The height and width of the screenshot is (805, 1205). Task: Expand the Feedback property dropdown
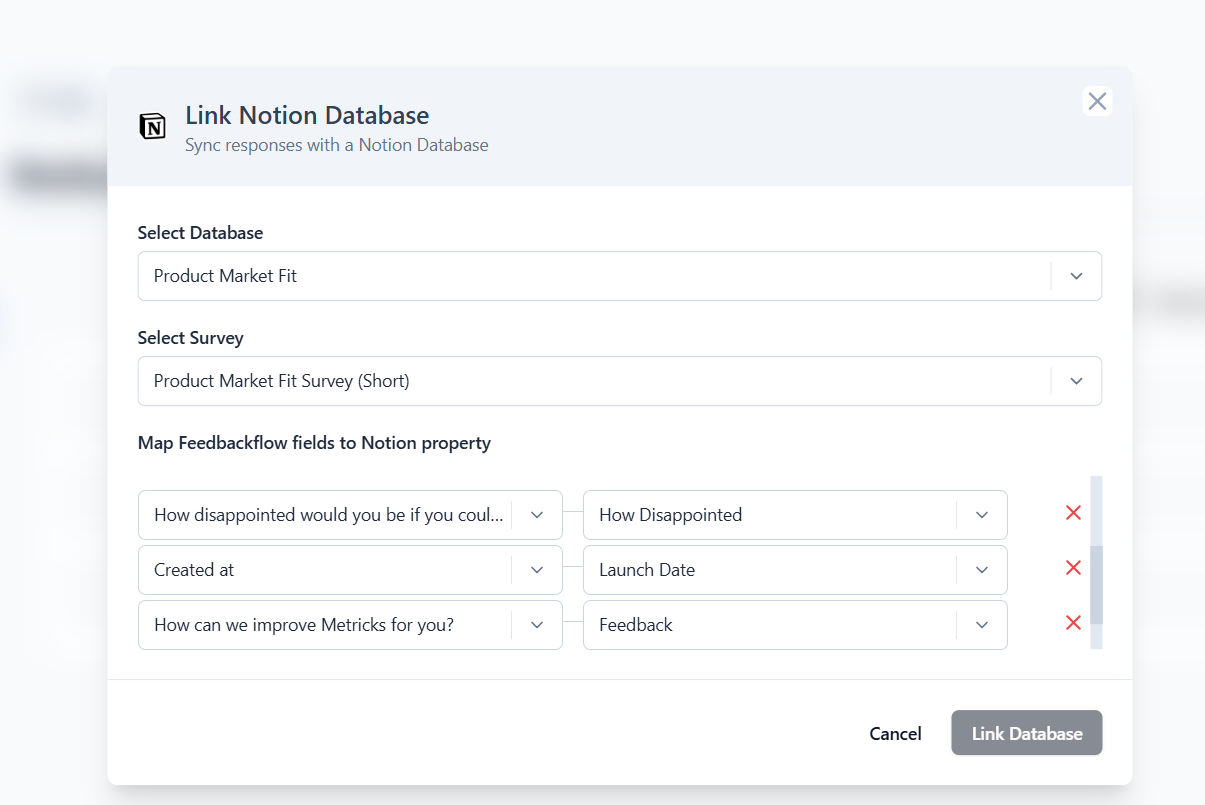pos(981,624)
